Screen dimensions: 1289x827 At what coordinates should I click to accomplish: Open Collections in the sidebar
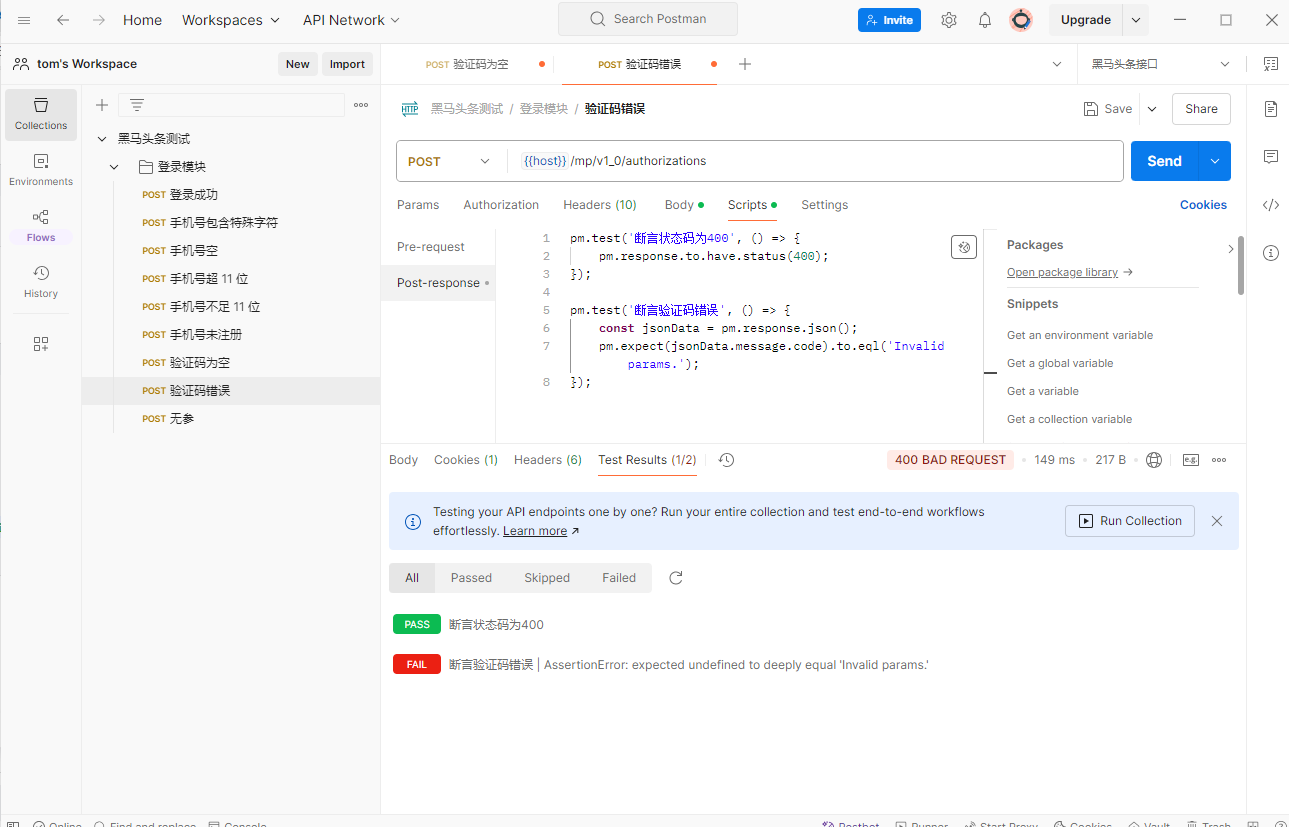point(41,114)
